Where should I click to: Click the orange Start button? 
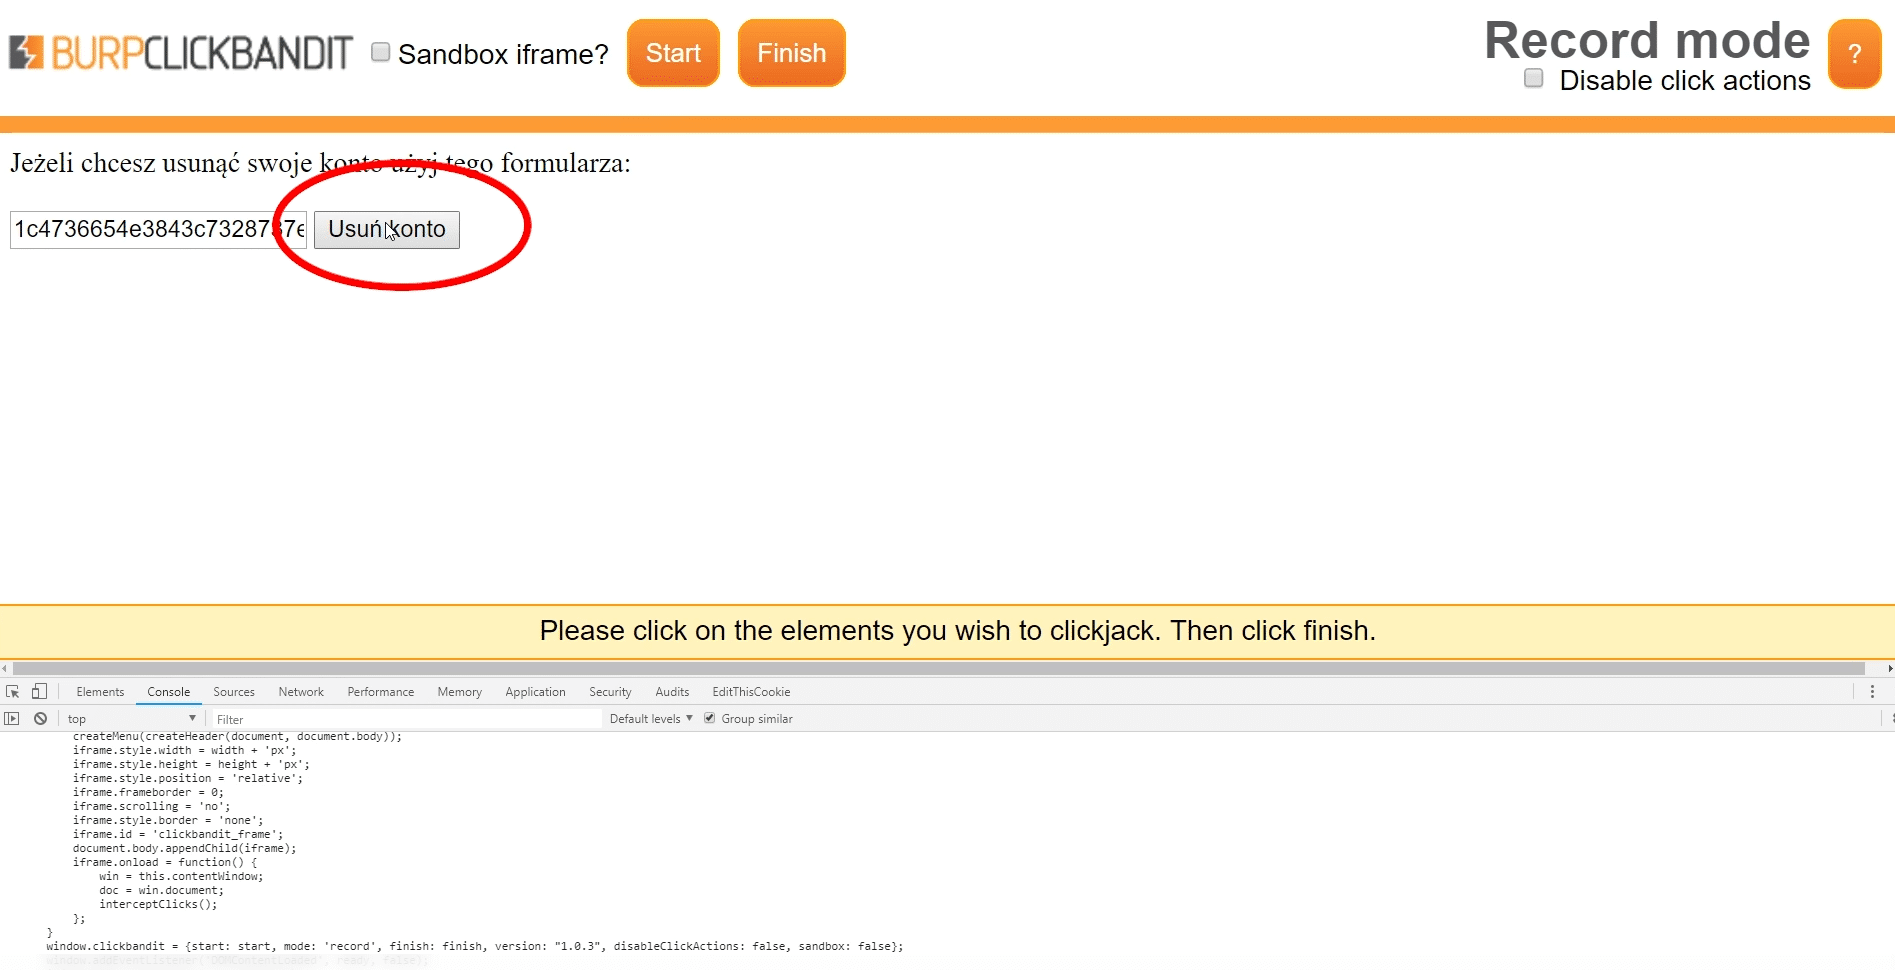673,53
